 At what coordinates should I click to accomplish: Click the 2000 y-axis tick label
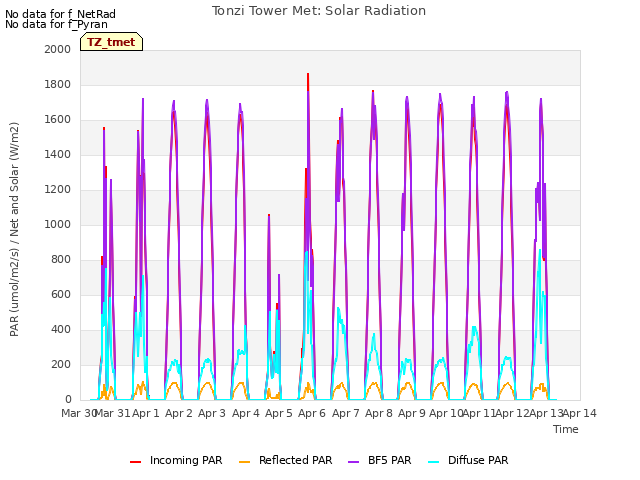(58, 49)
